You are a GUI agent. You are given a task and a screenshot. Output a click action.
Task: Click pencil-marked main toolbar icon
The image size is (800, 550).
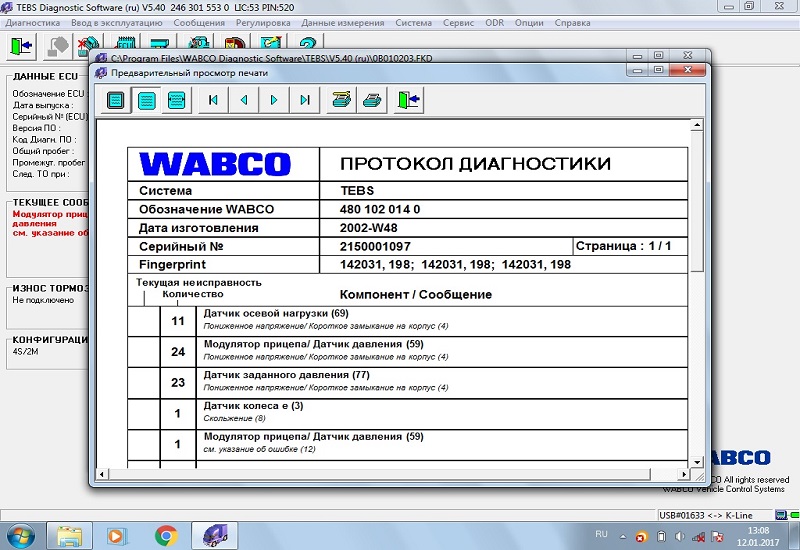click(271, 42)
